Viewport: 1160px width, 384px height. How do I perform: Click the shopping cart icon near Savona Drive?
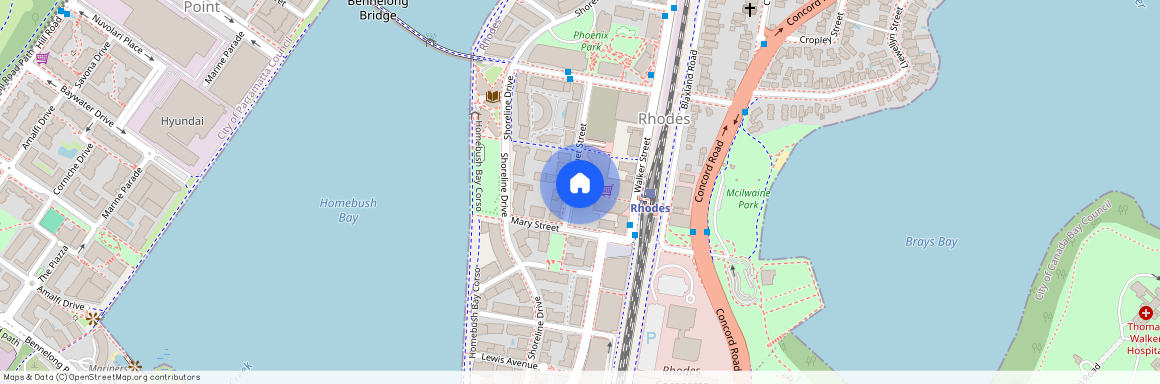coord(42,58)
